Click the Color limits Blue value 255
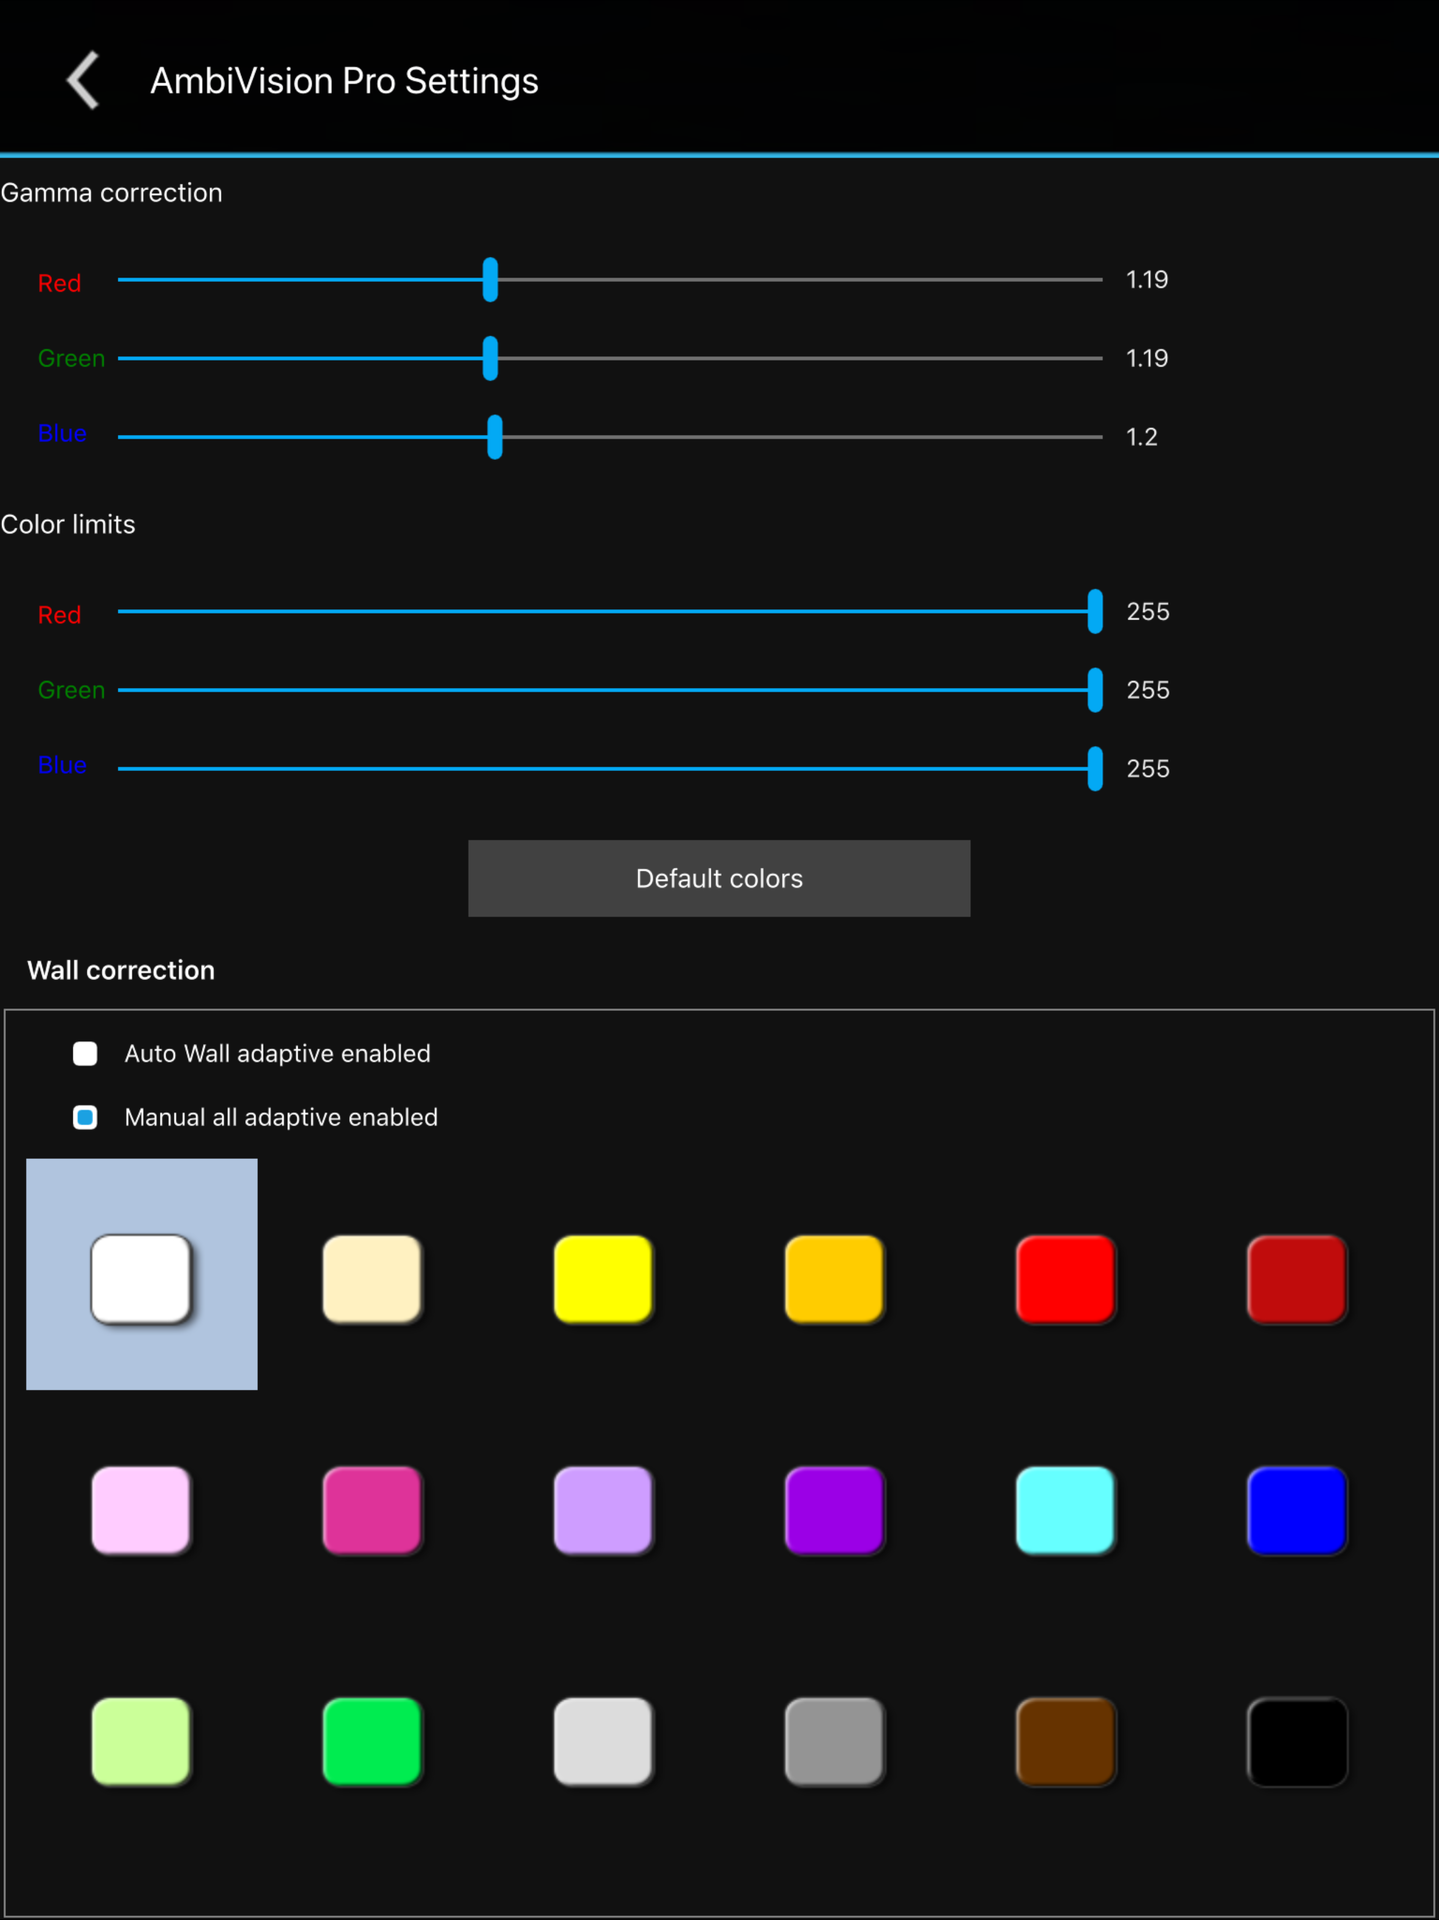This screenshot has width=1439, height=1920. click(x=1148, y=769)
